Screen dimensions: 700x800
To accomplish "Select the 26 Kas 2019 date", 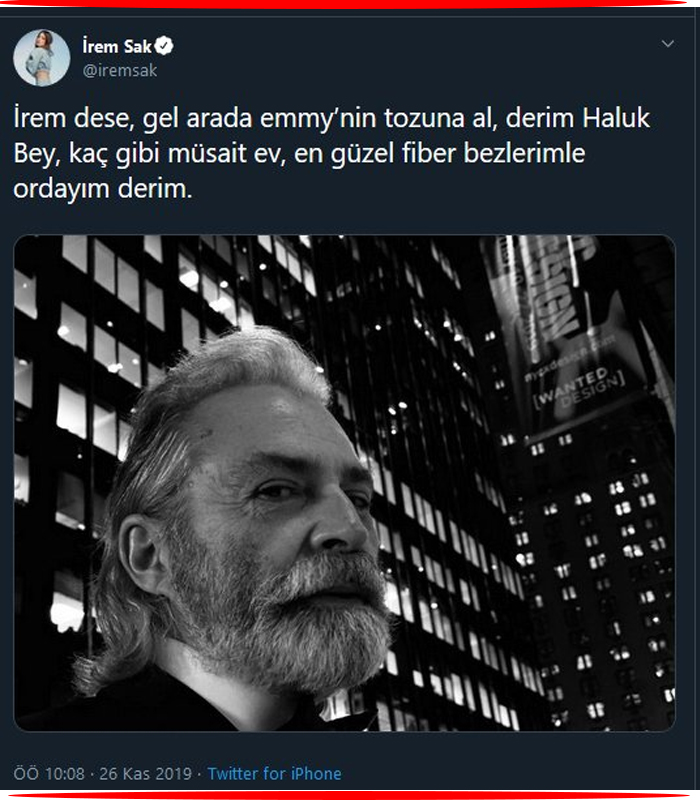I will pos(145,773).
